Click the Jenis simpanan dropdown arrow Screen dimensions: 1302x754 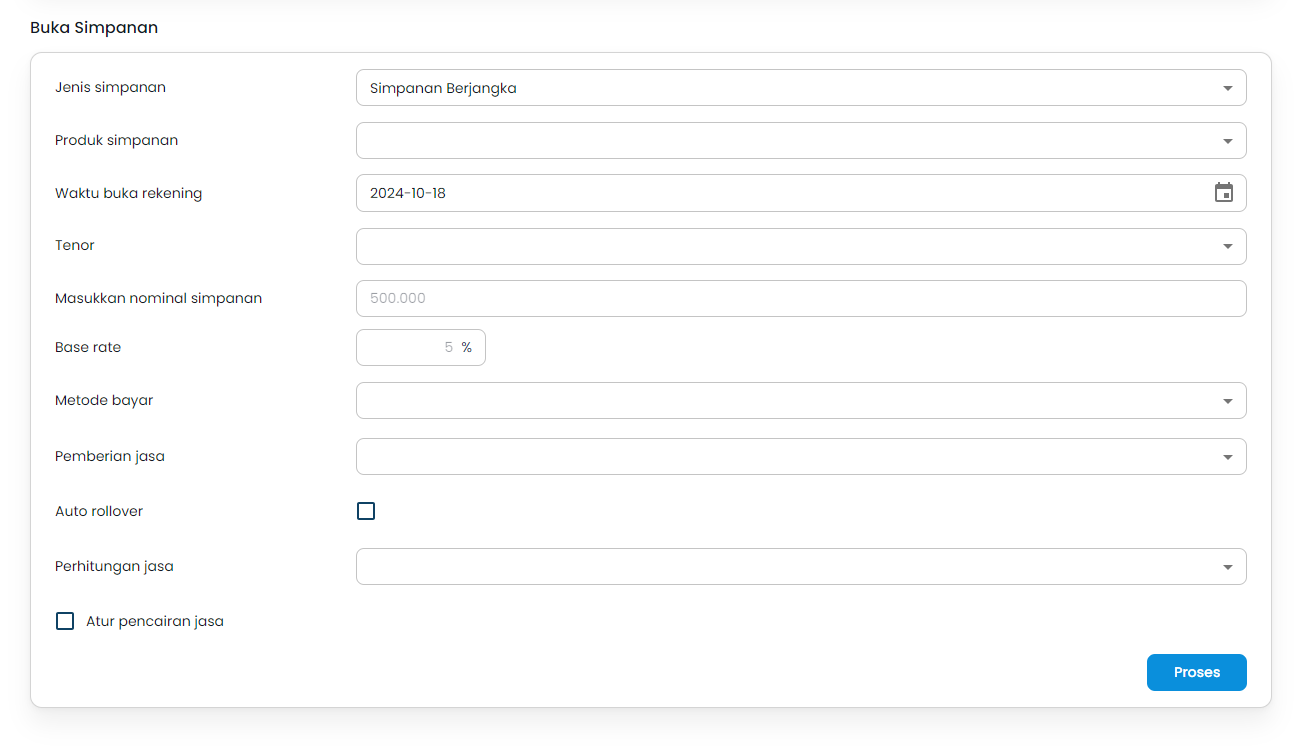click(x=1228, y=87)
